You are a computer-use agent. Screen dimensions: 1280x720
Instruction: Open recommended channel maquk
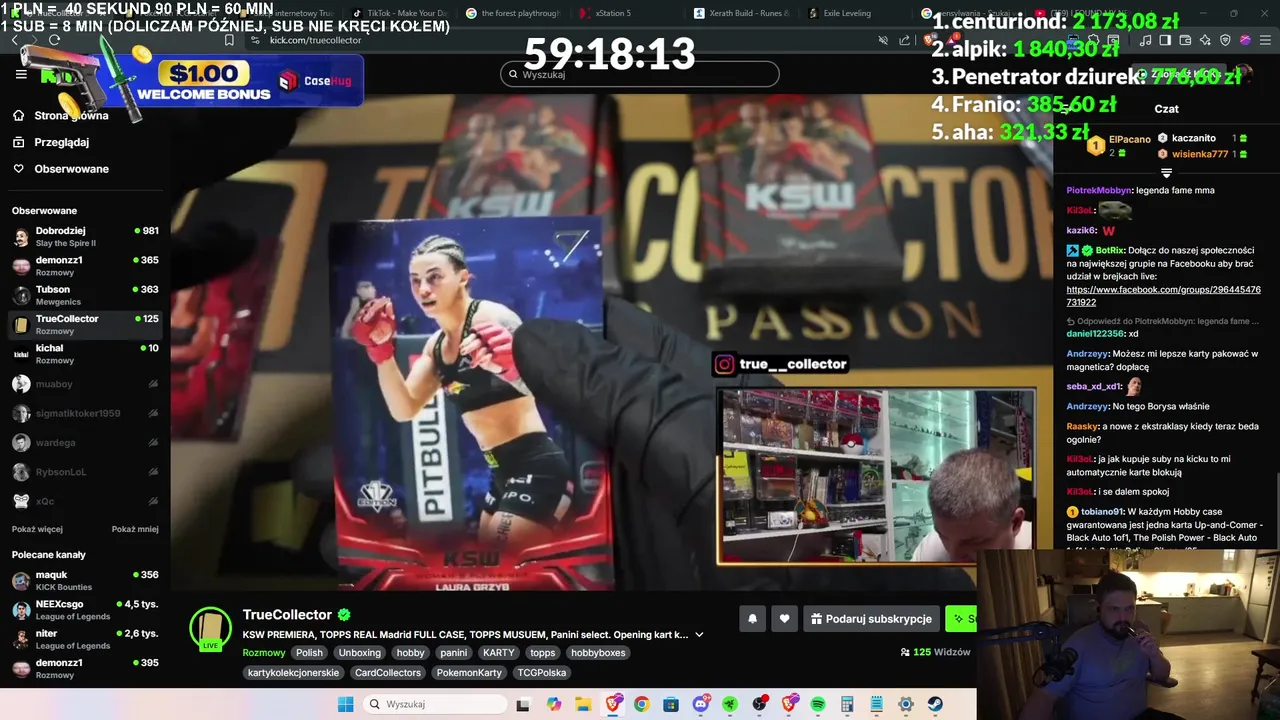[85, 581]
